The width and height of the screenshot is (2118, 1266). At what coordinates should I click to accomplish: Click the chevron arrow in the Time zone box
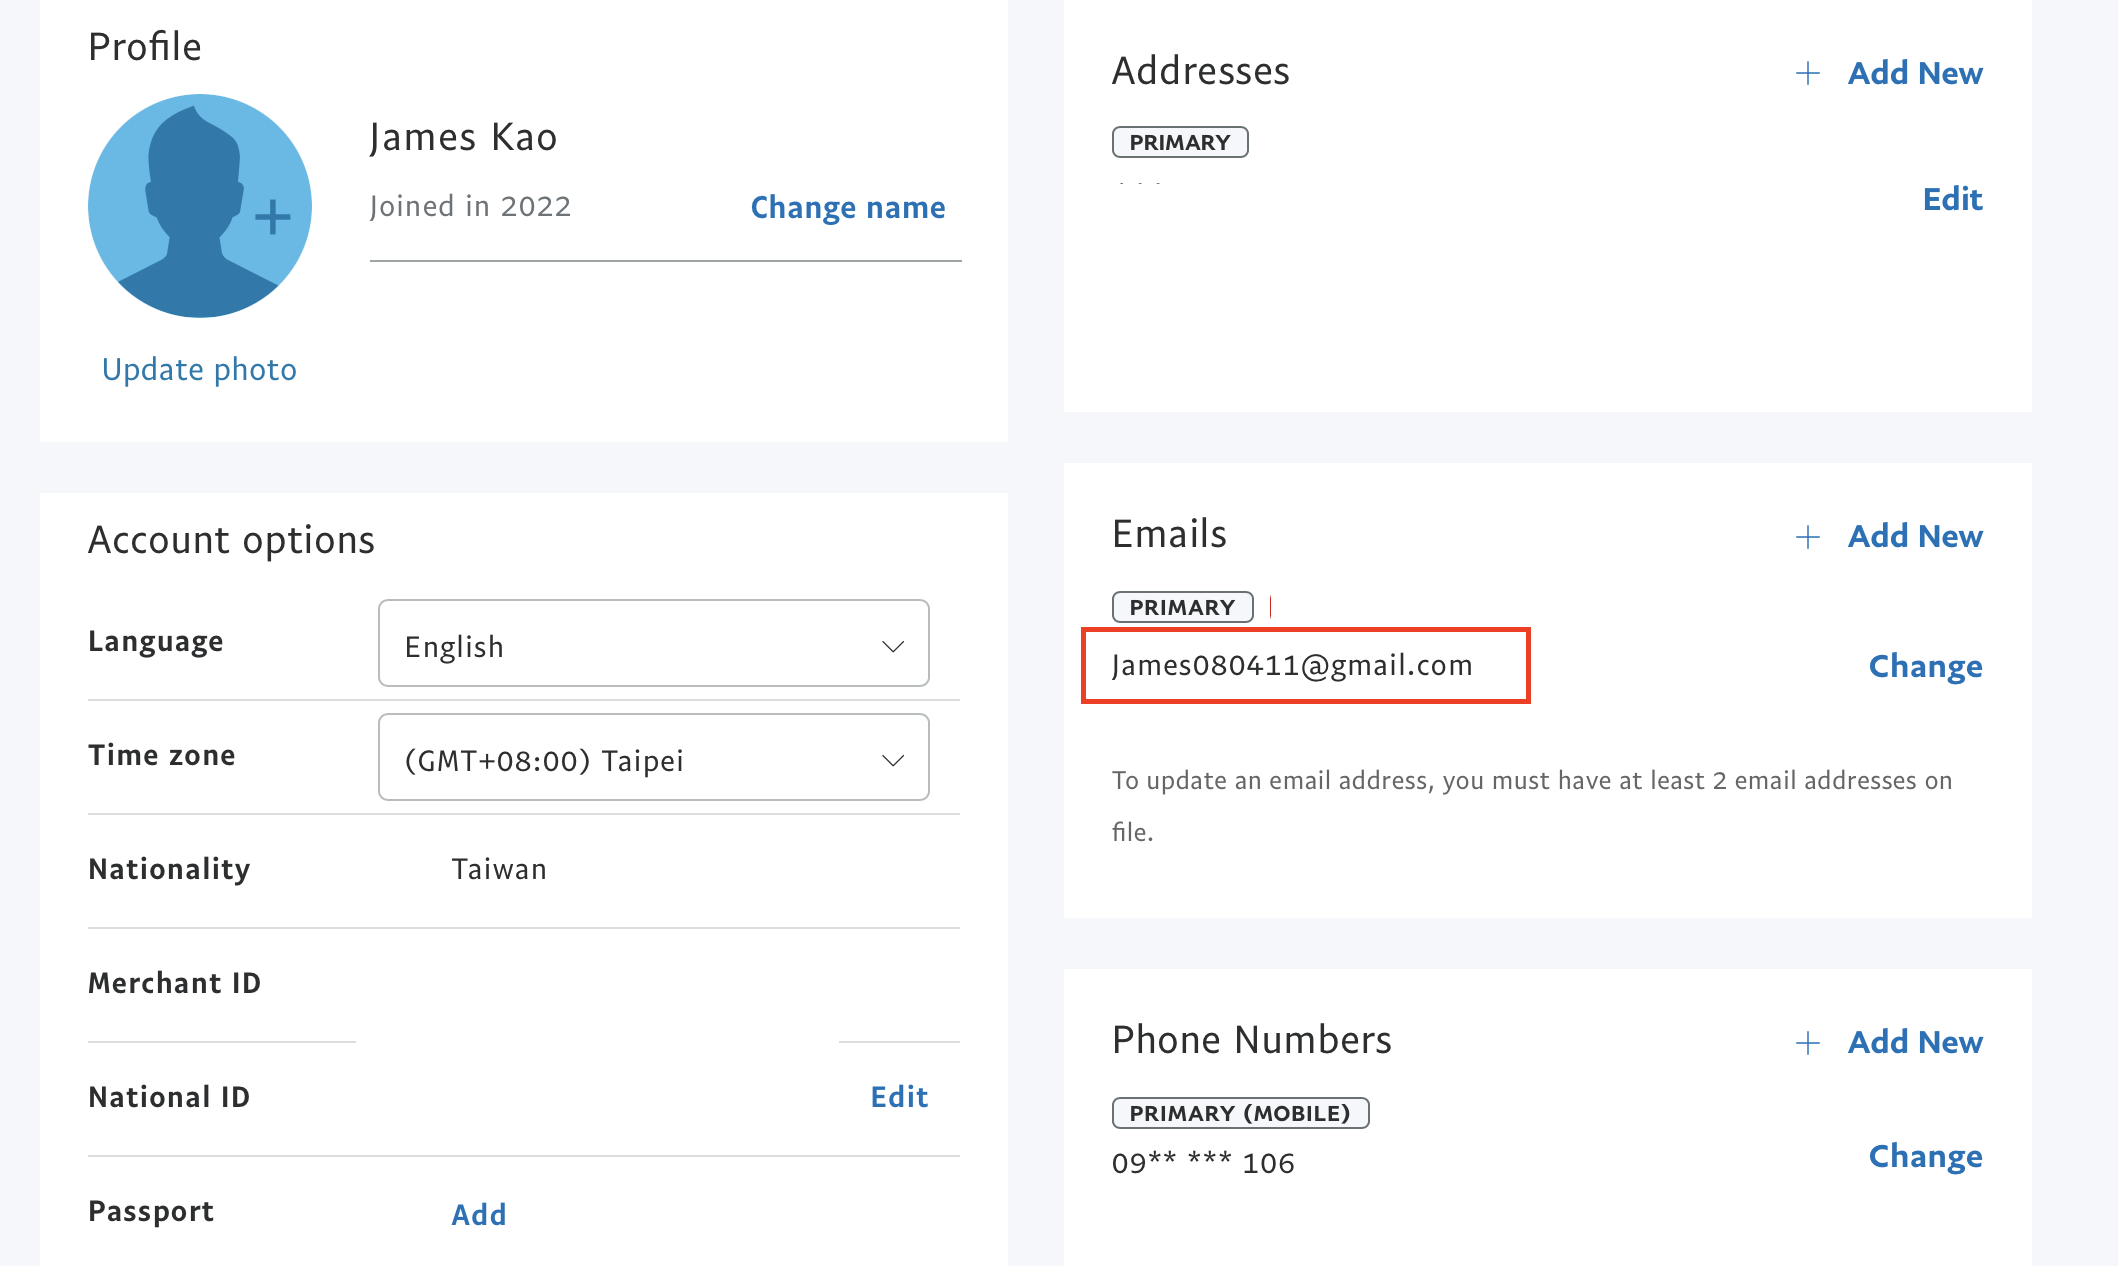(x=893, y=760)
